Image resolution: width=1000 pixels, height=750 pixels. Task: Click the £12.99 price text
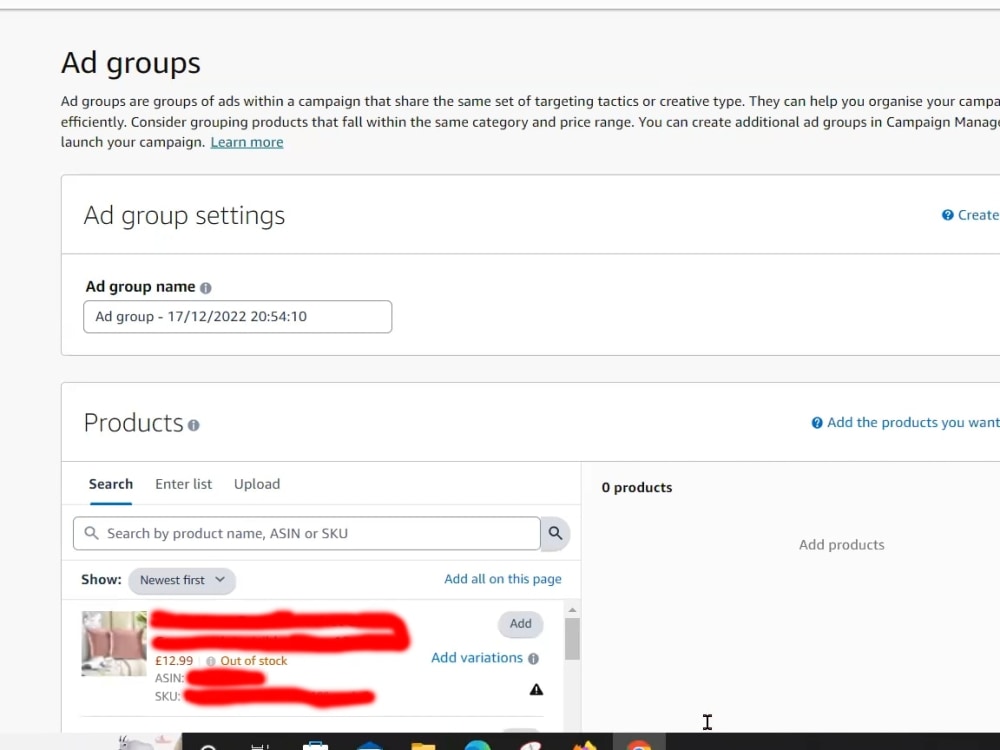pyautogui.click(x=173, y=661)
